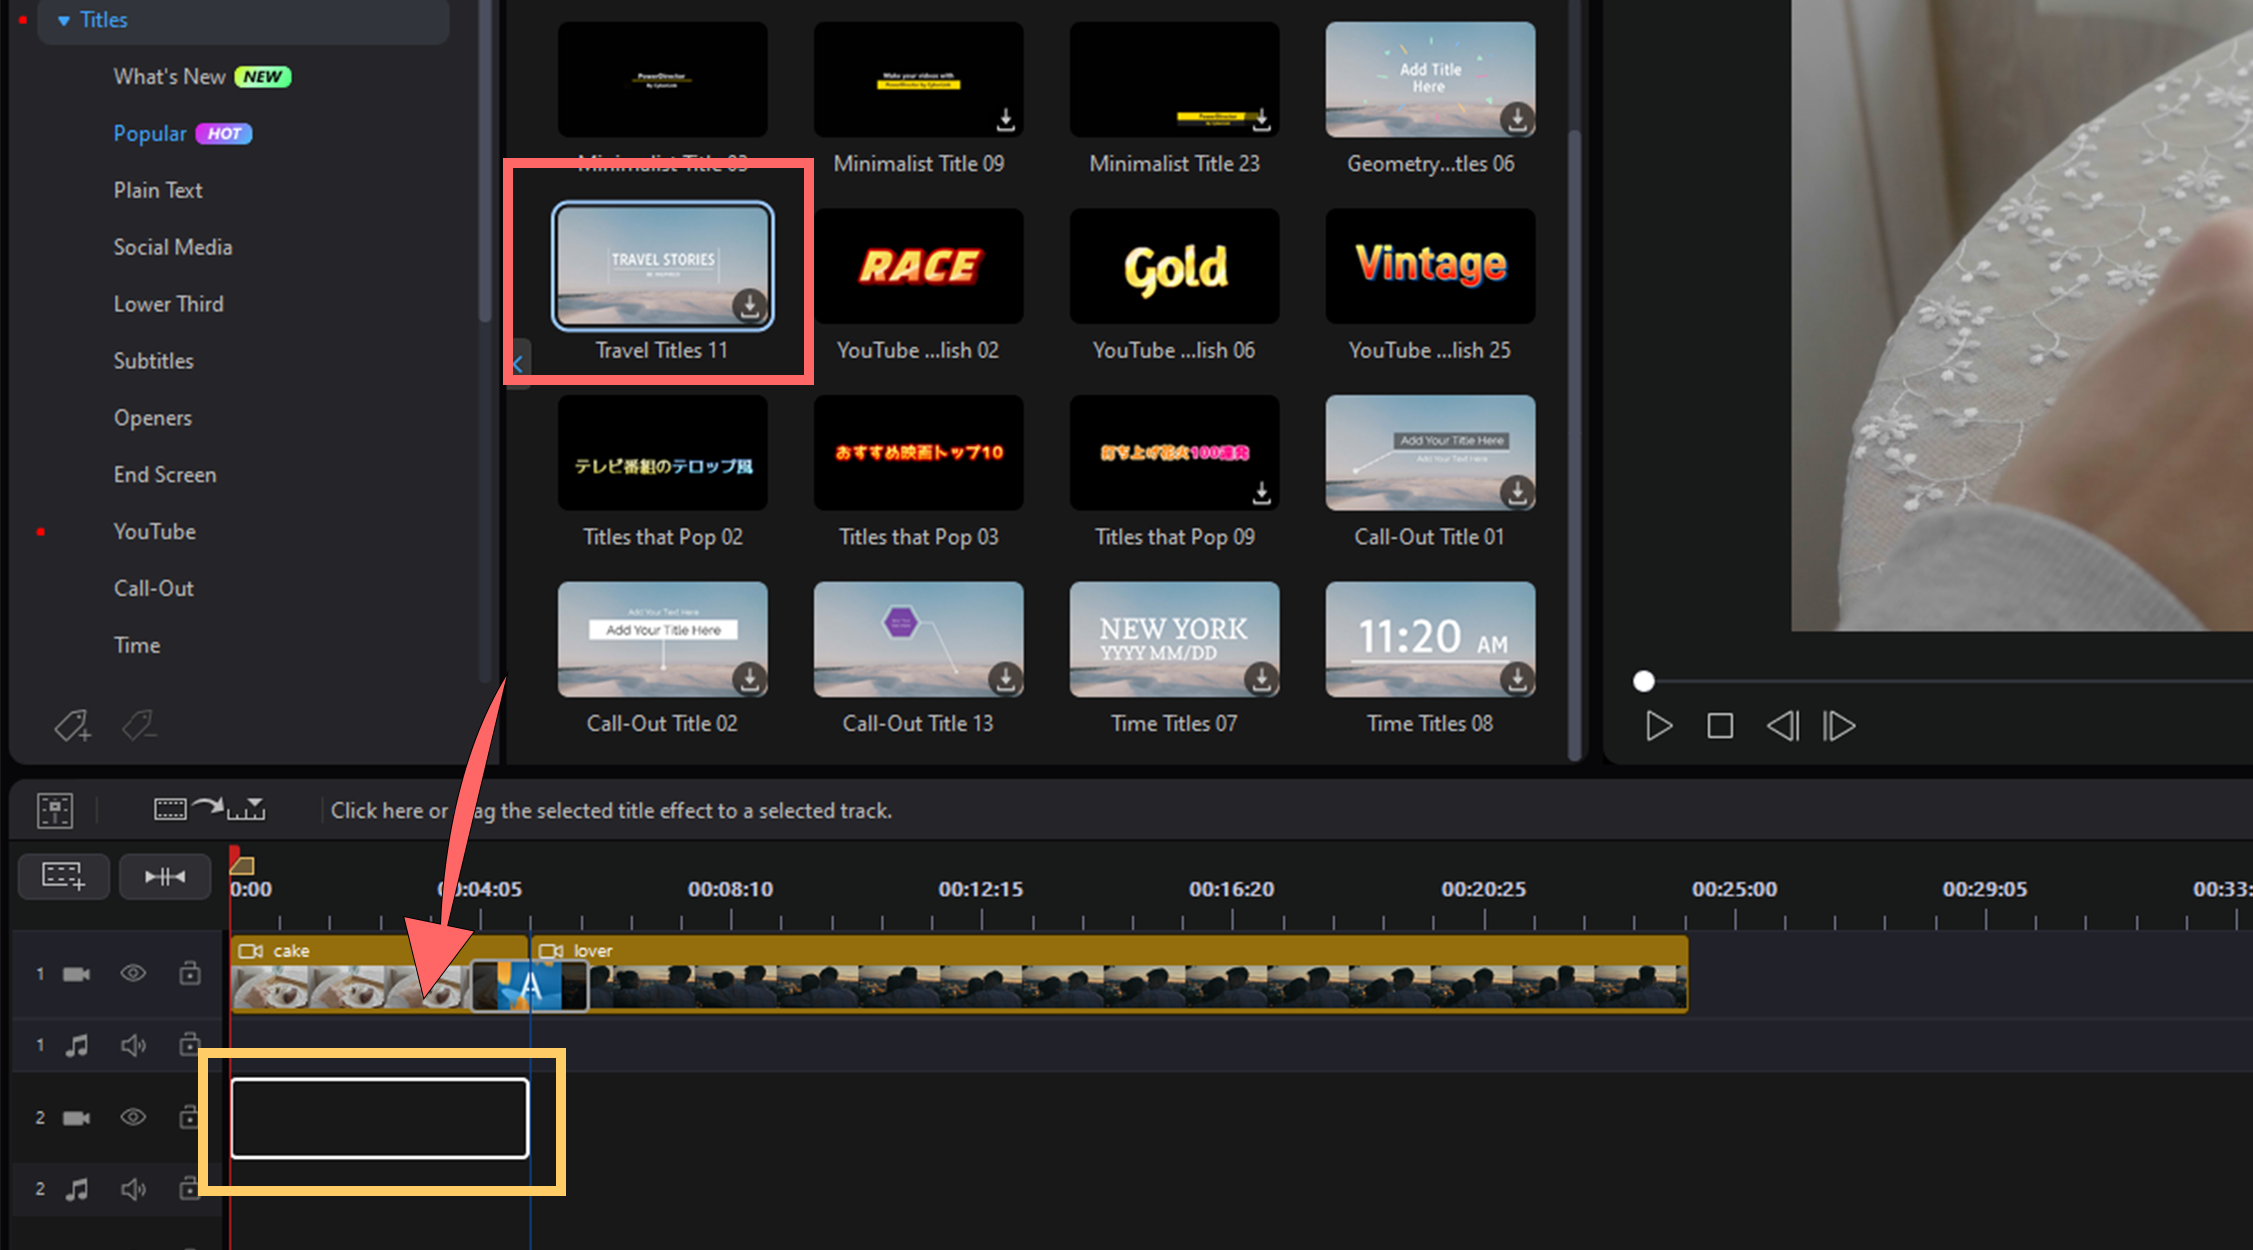Insert the selected title to track
The image size is (2253, 1250).
[x=210, y=810]
